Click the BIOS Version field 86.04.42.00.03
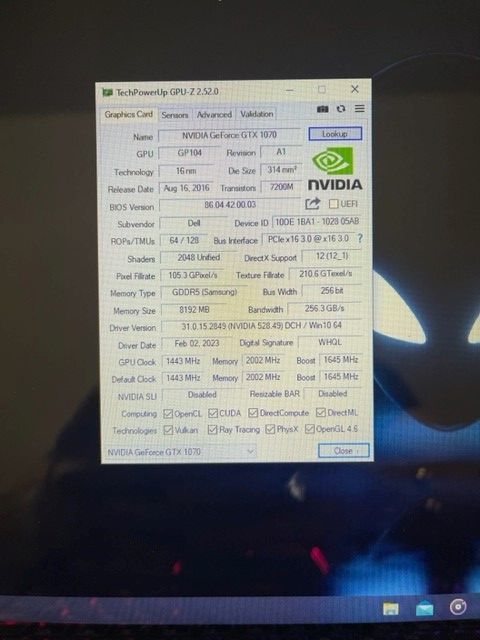 point(230,205)
